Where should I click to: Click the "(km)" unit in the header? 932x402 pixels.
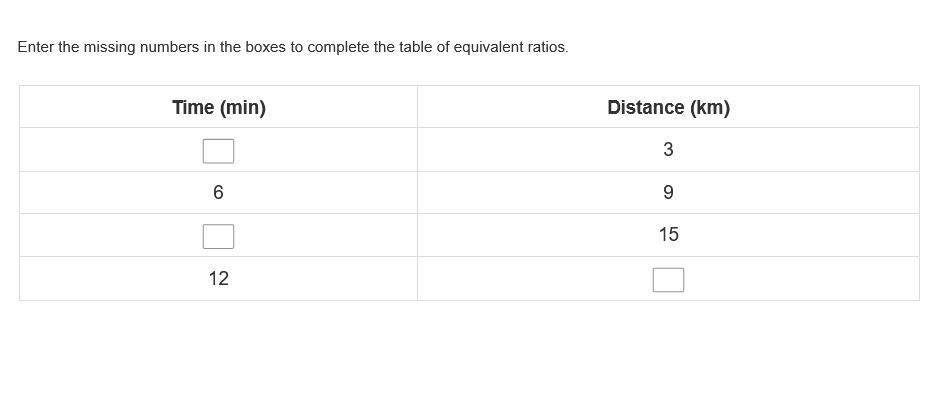710,108
